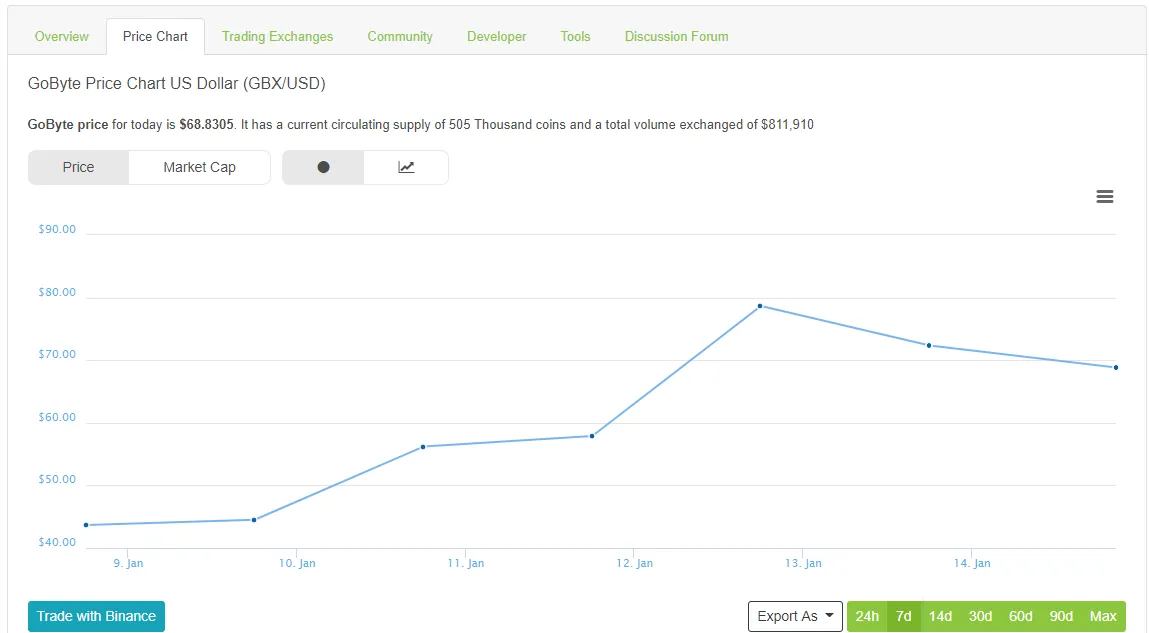Viewport: 1149px width, 633px height.
Task: Set chart range to Max
Action: coord(1103,616)
